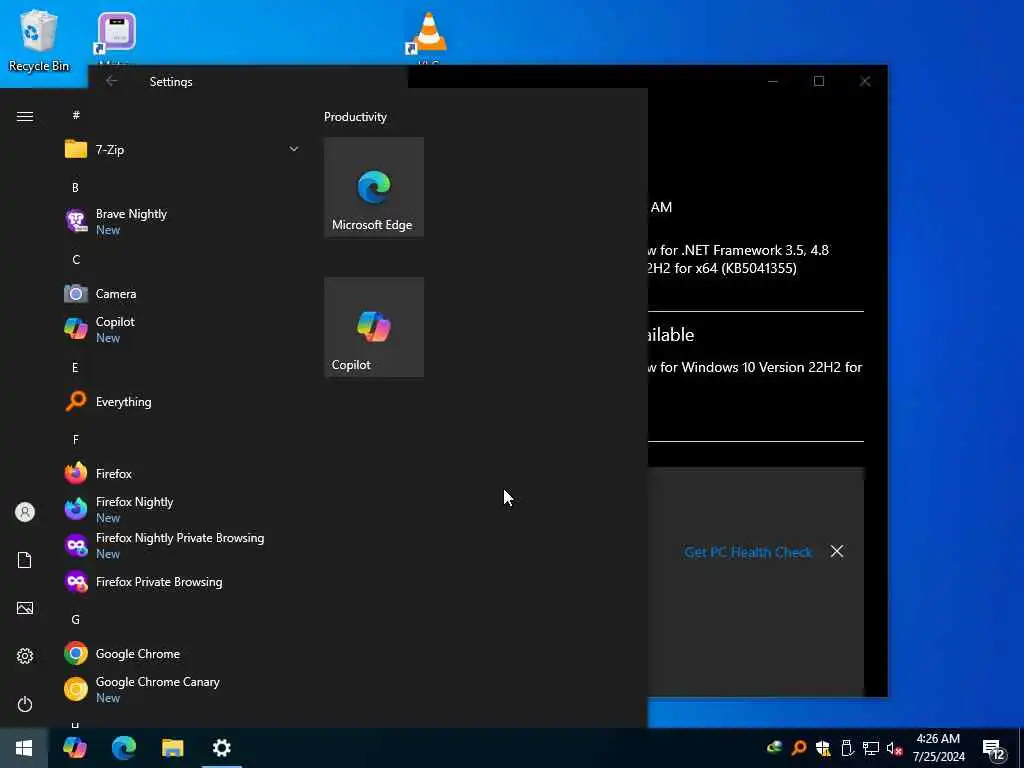Image resolution: width=1024 pixels, height=768 pixels.
Task: Click the Windows Start button
Action: pos(24,748)
